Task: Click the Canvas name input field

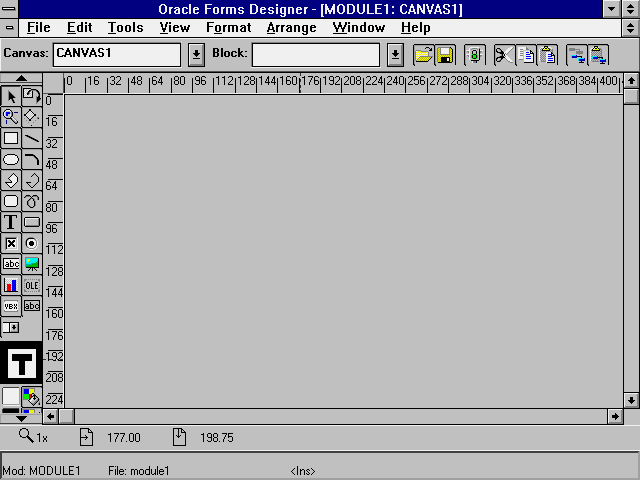Action: [117, 54]
